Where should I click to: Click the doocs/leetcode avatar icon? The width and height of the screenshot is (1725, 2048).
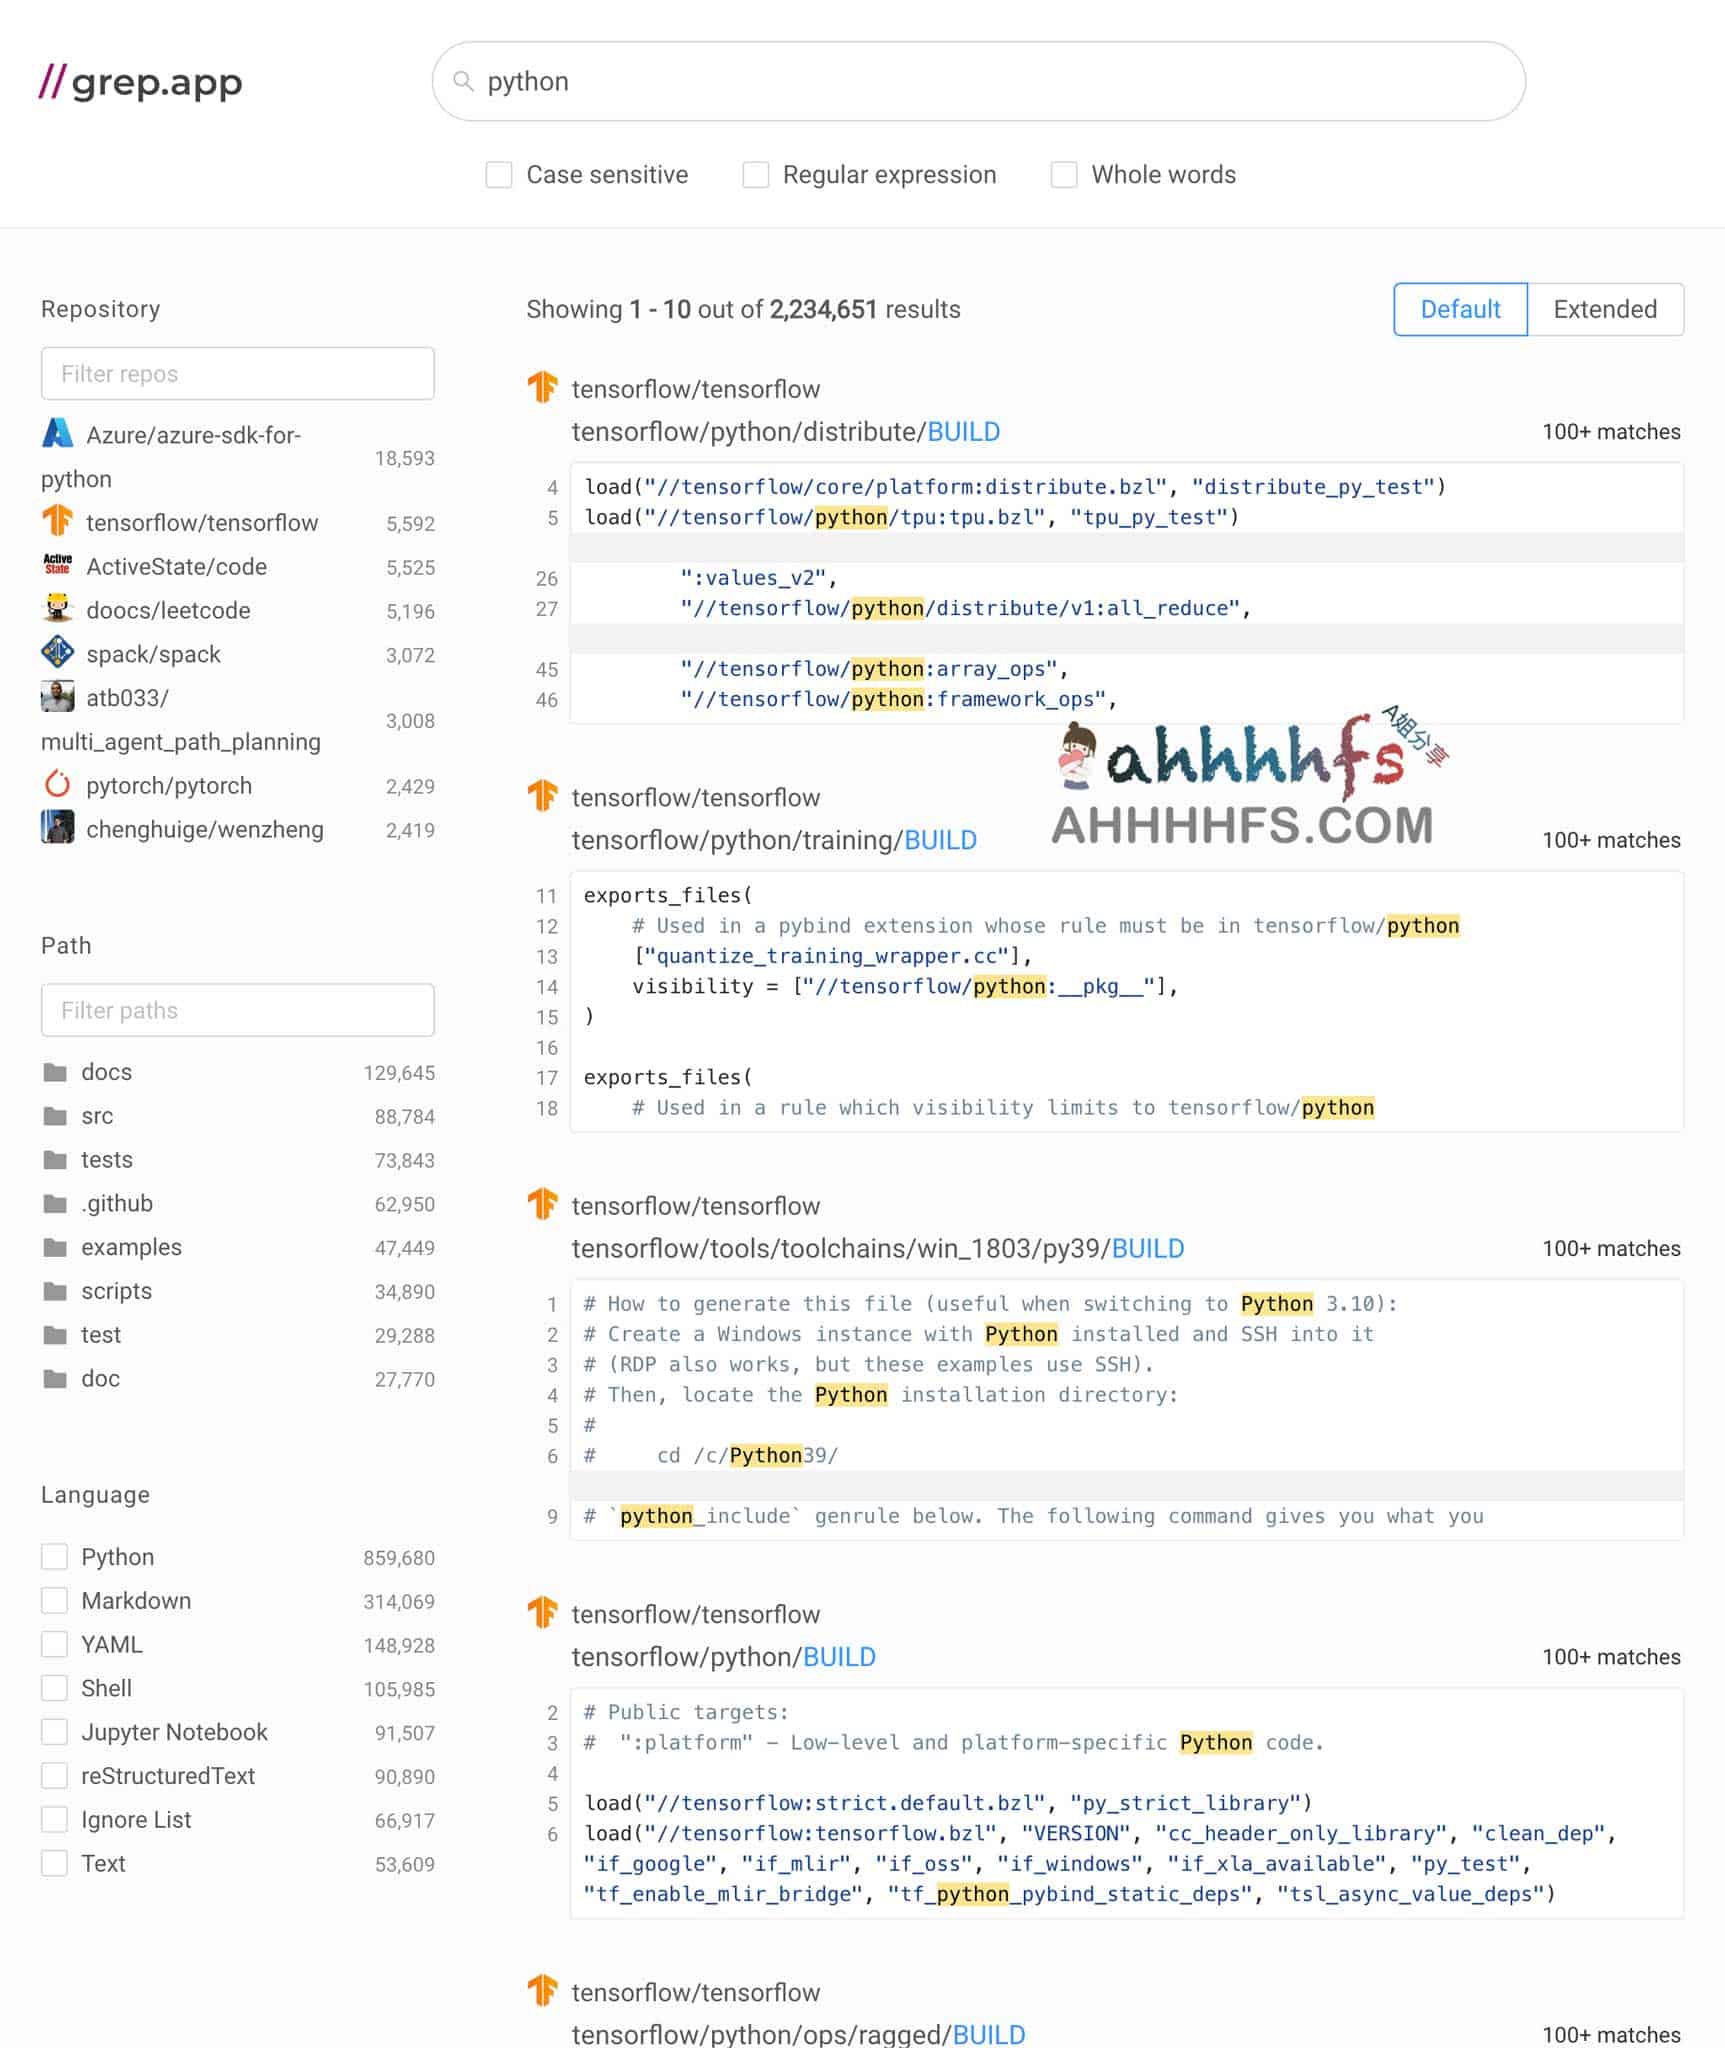[58, 610]
